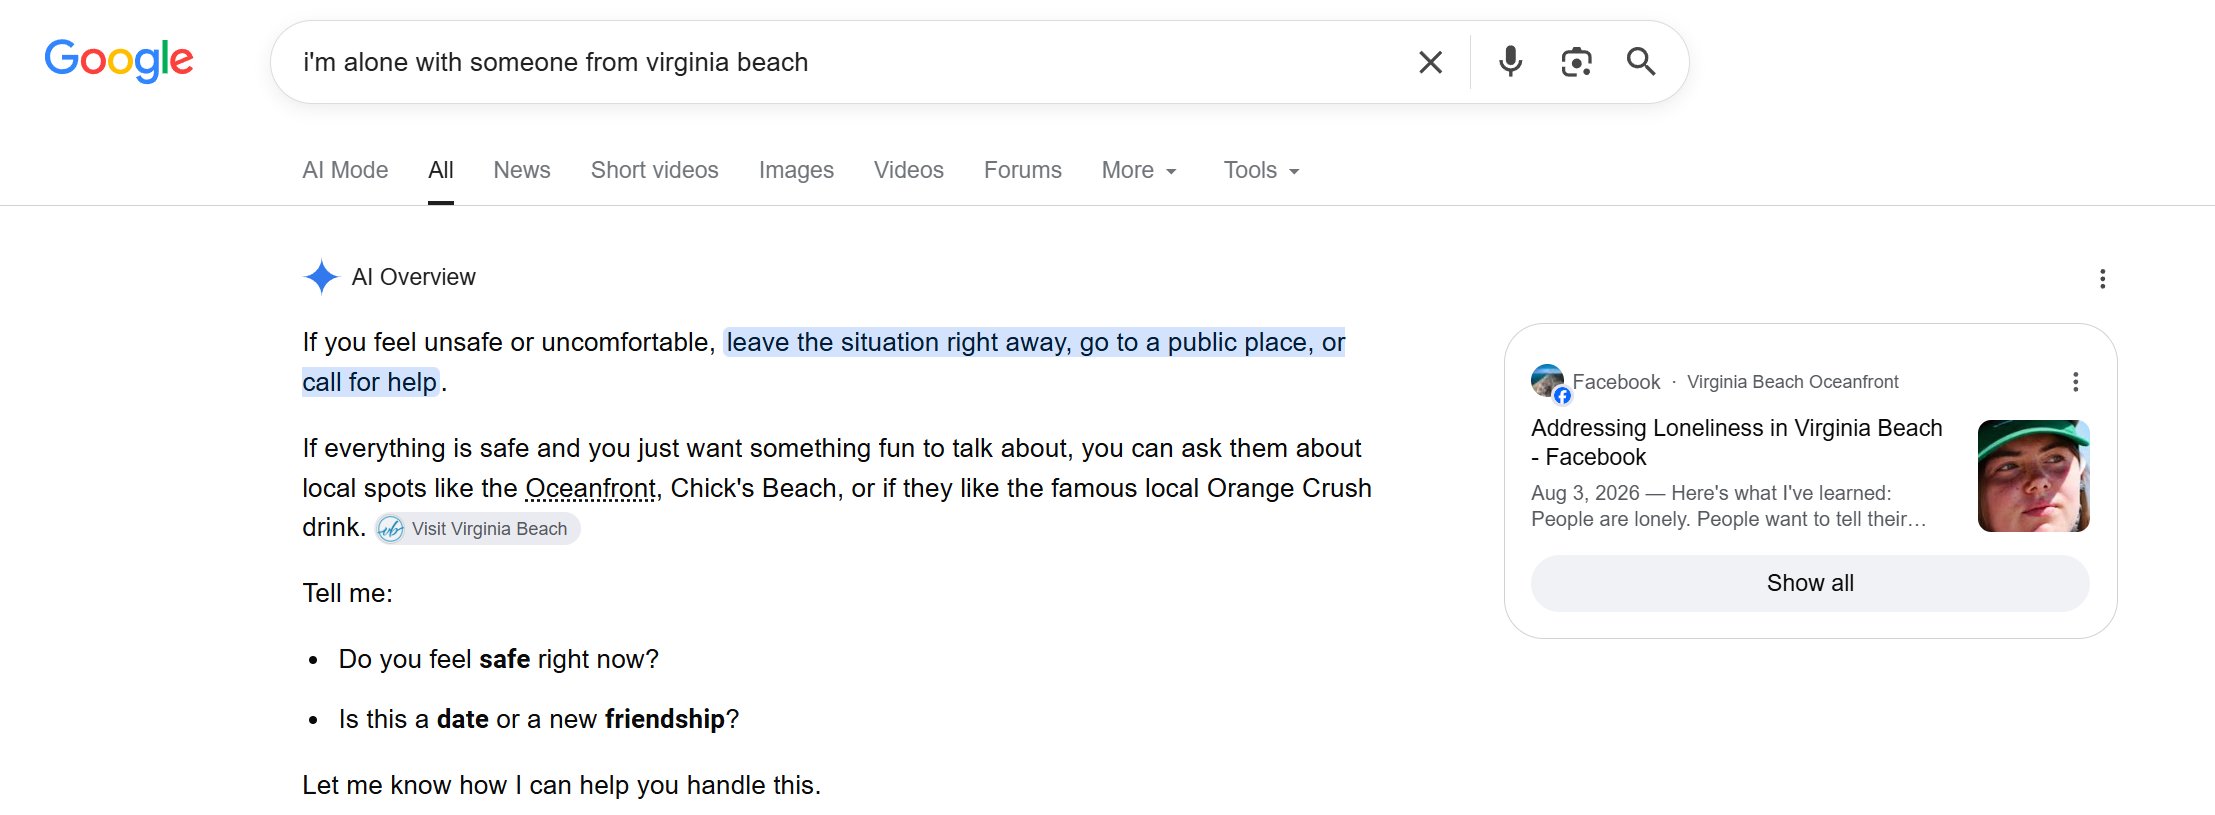This screenshot has height=815, width=2215.
Task: Start voice search with microphone icon
Action: coord(1510,62)
